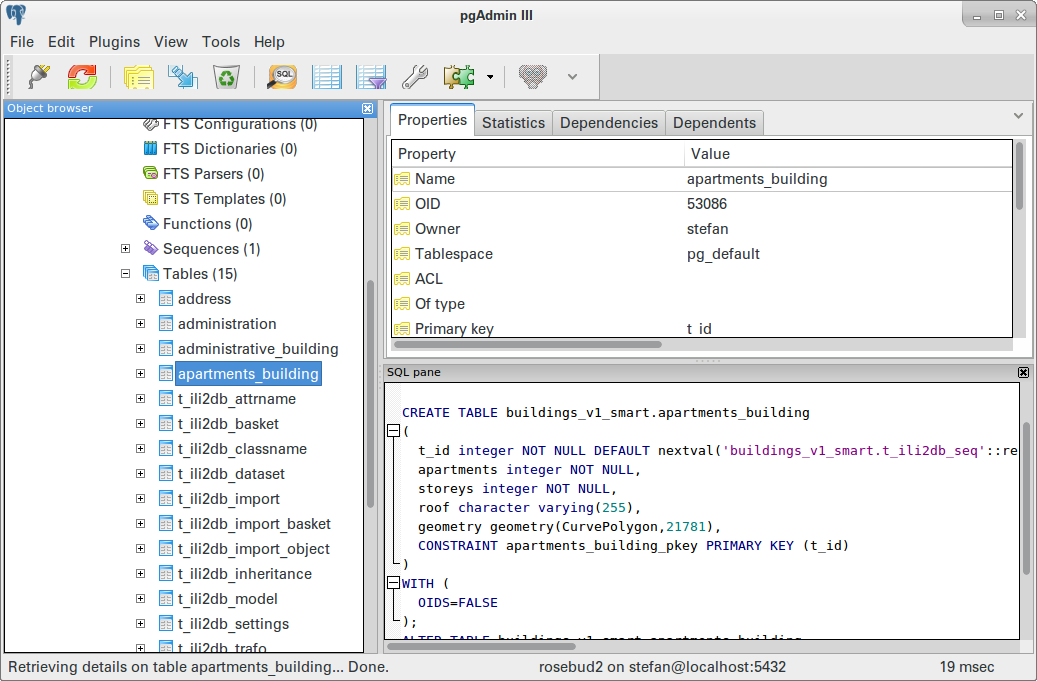The image size is (1037, 681).
Task: Open the File menu
Action: pos(22,42)
